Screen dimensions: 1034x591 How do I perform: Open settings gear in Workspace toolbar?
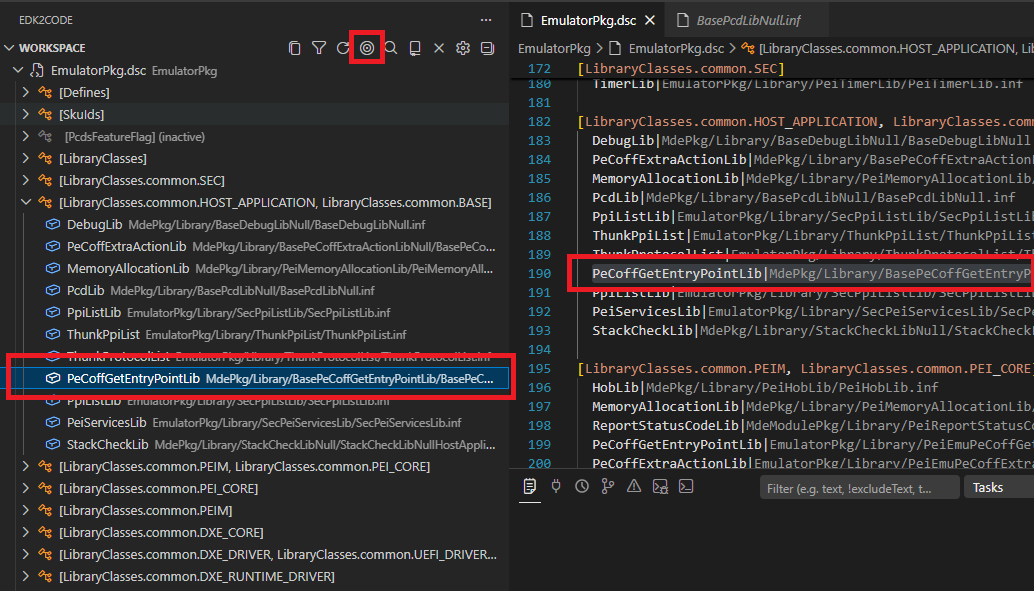(x=463, y=48)
